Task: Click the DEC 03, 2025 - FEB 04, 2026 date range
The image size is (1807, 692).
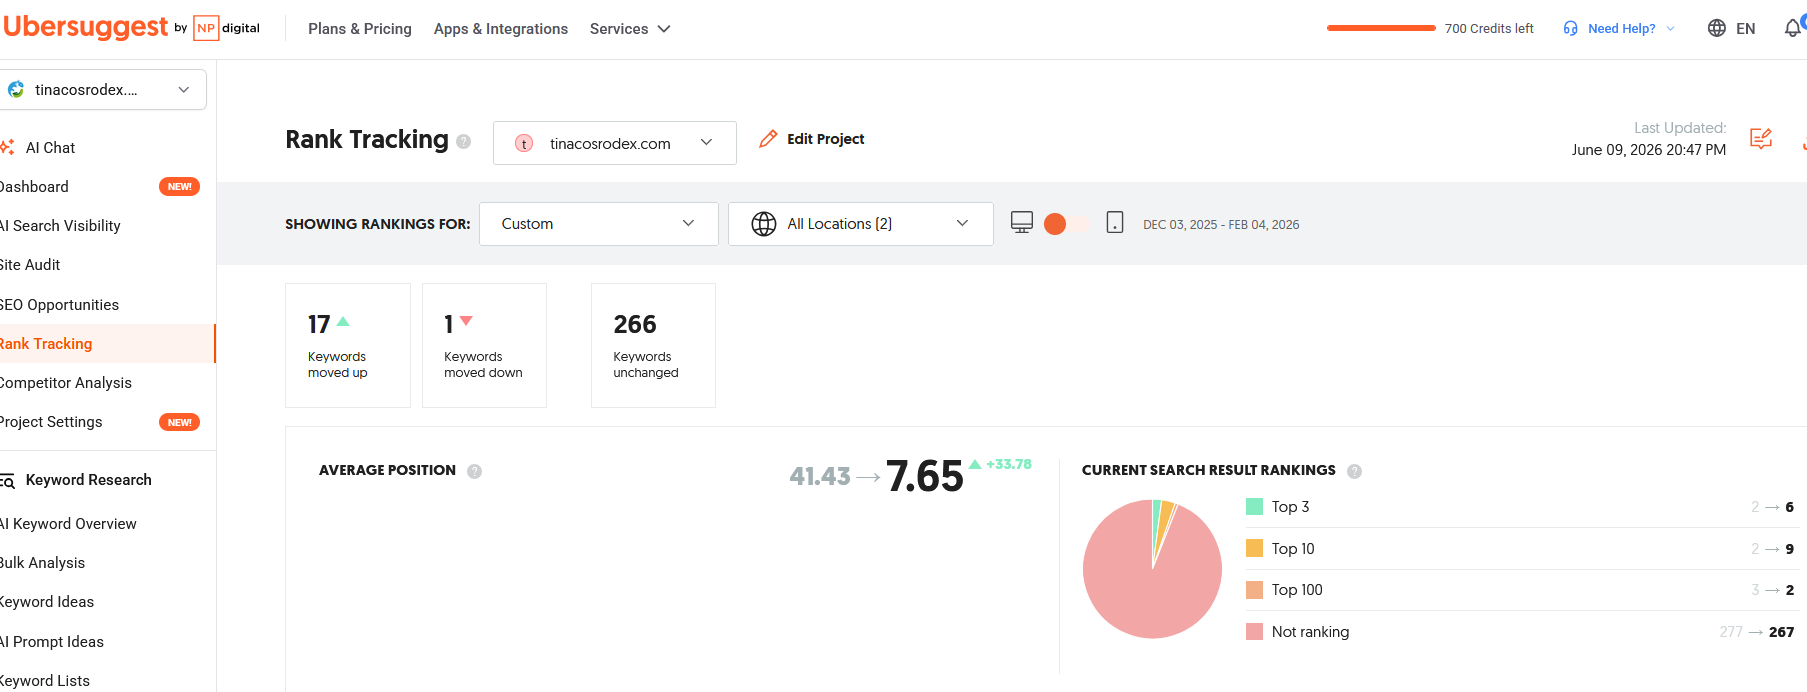Action: coord(1221,225)
